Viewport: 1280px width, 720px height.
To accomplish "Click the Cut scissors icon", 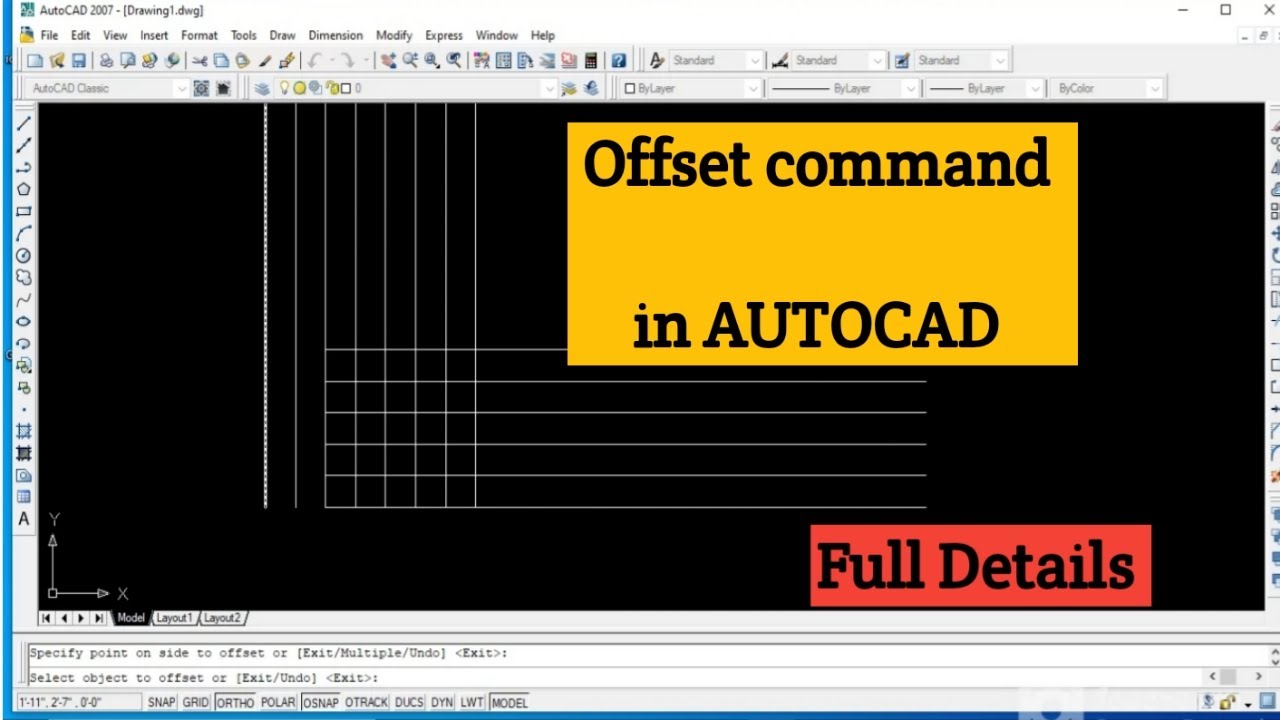I will click(199, 60).
